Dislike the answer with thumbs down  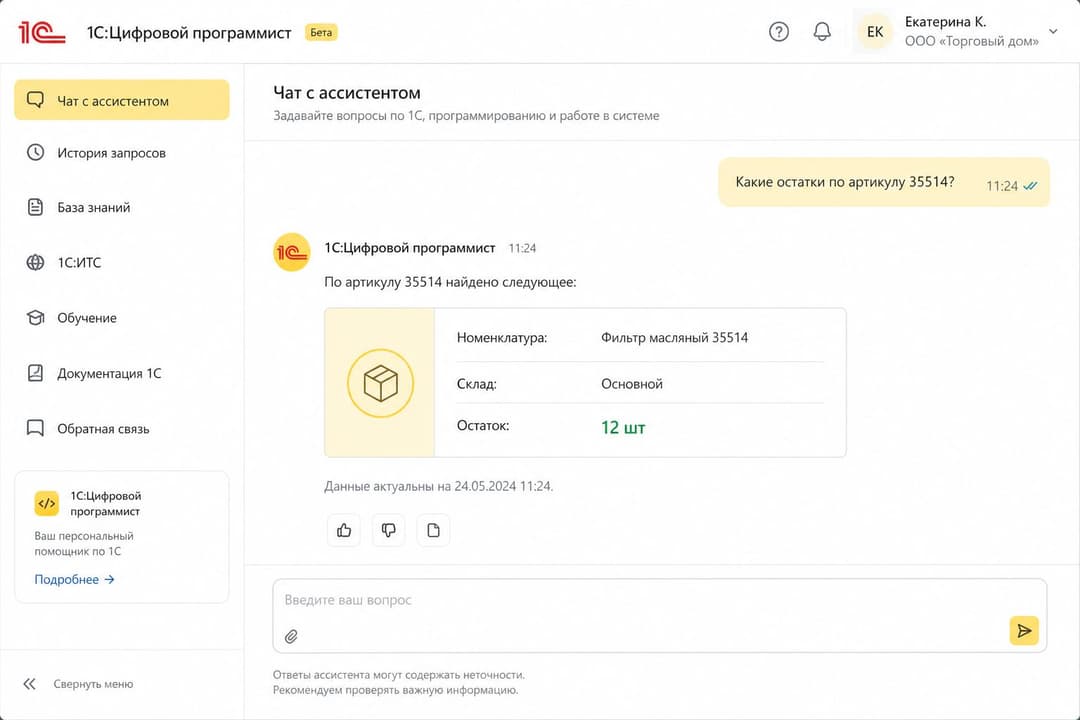coord(388,530)
